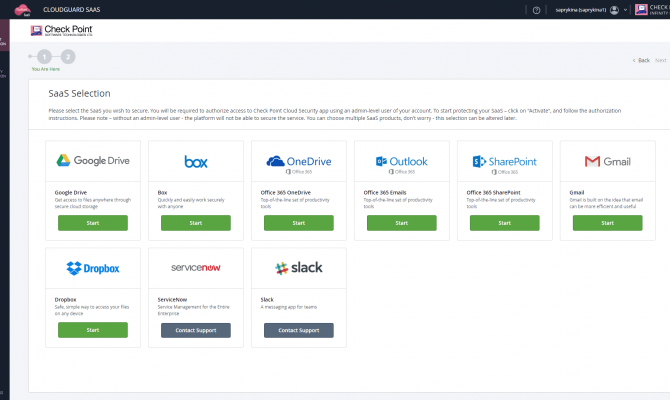Click the Check Point Infinity logo top right
The image size is (670, 400).
[652, 10]
